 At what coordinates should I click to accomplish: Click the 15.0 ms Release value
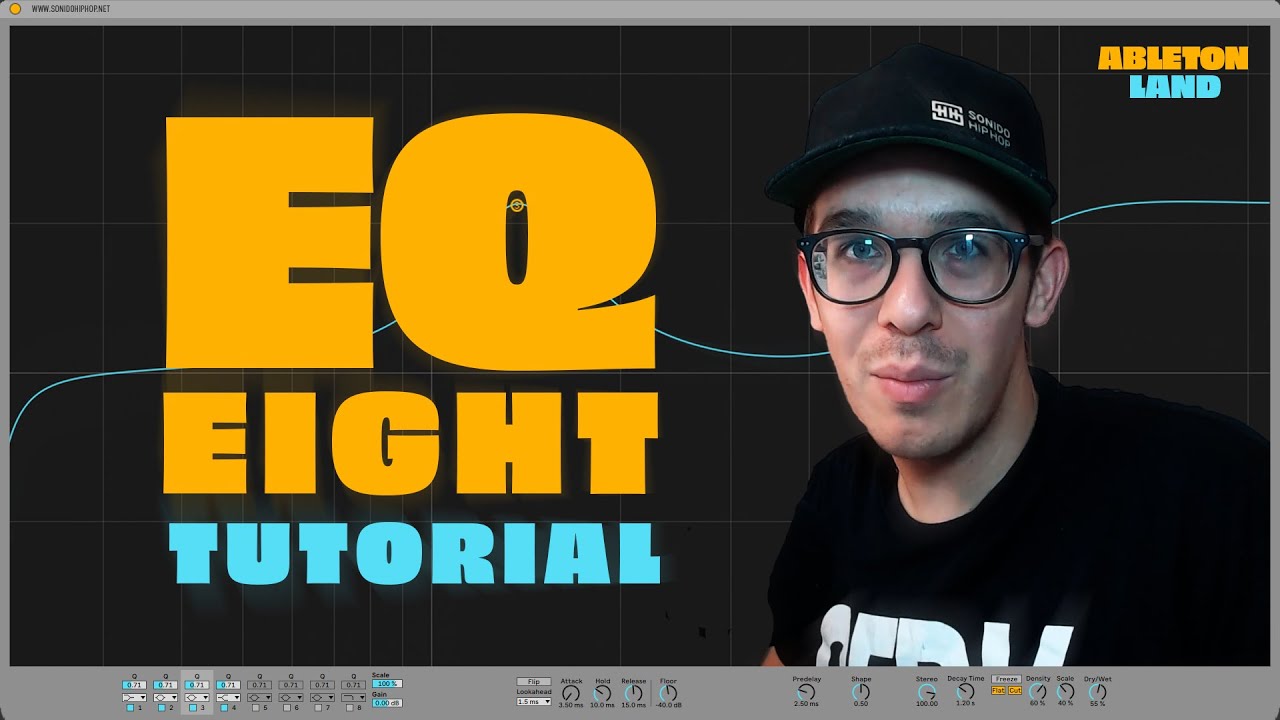(634, 705)
